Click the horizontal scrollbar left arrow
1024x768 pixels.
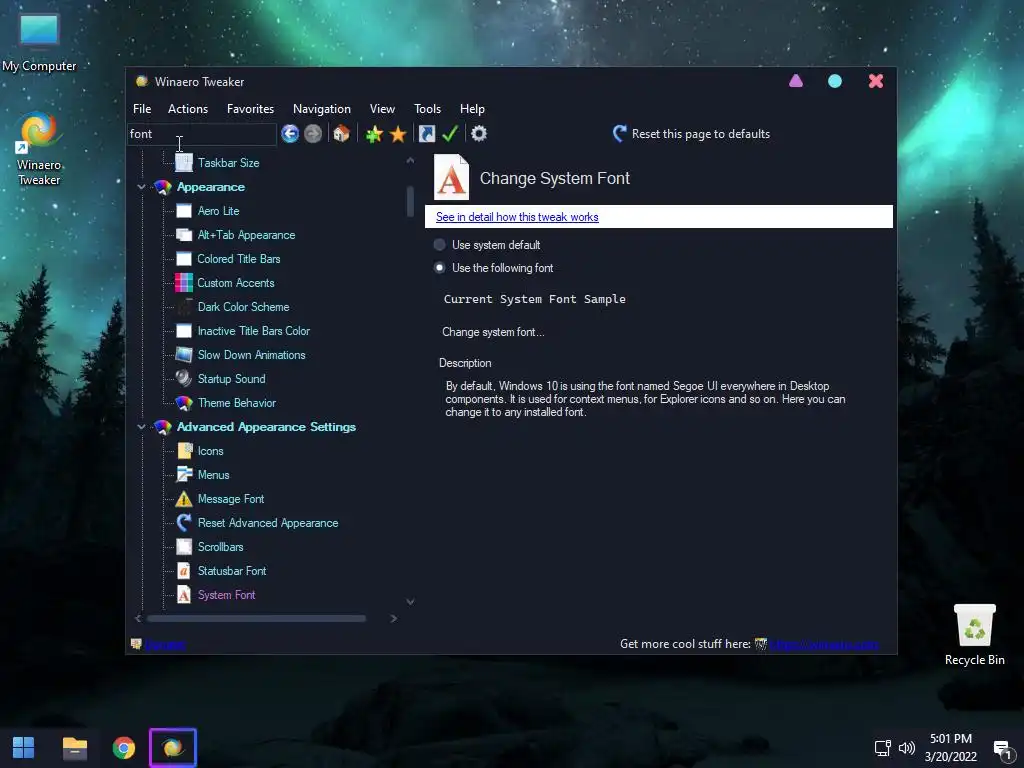pyautogui.click(x=138, y=618)
